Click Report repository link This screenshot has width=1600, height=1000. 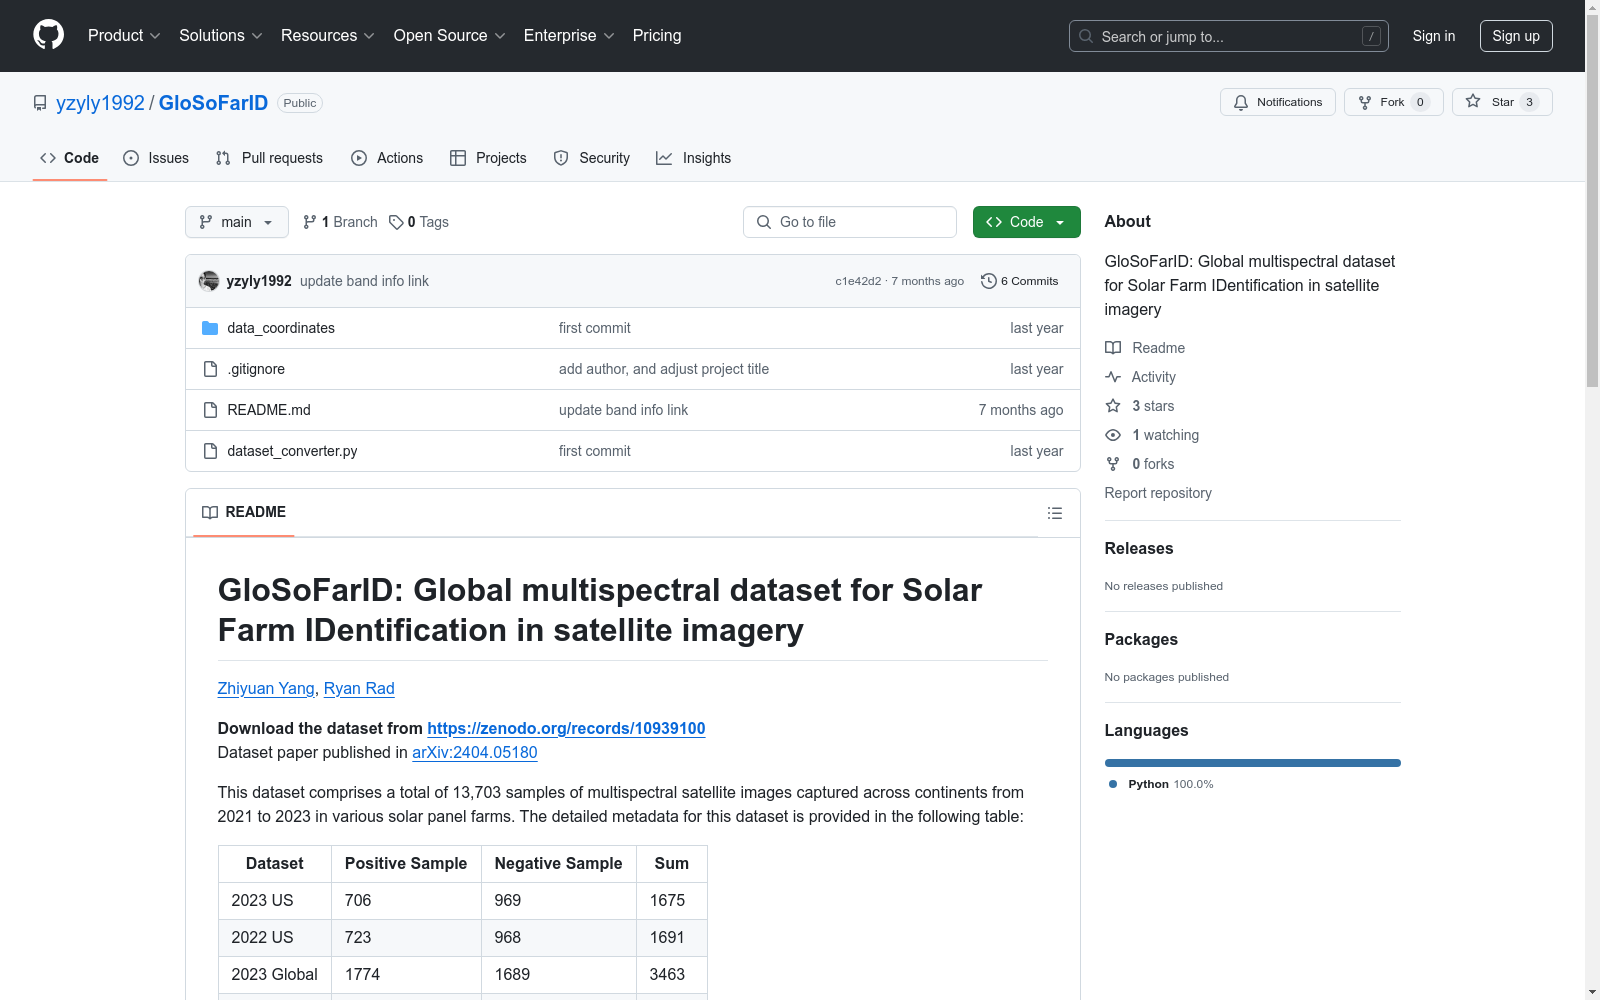[1158, 493]
